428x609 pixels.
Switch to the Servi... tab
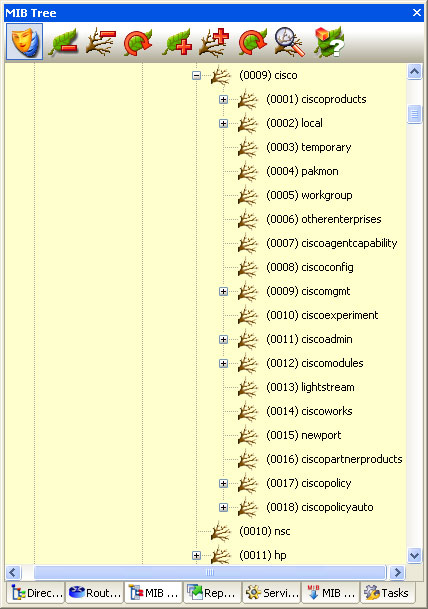point(271,593)
